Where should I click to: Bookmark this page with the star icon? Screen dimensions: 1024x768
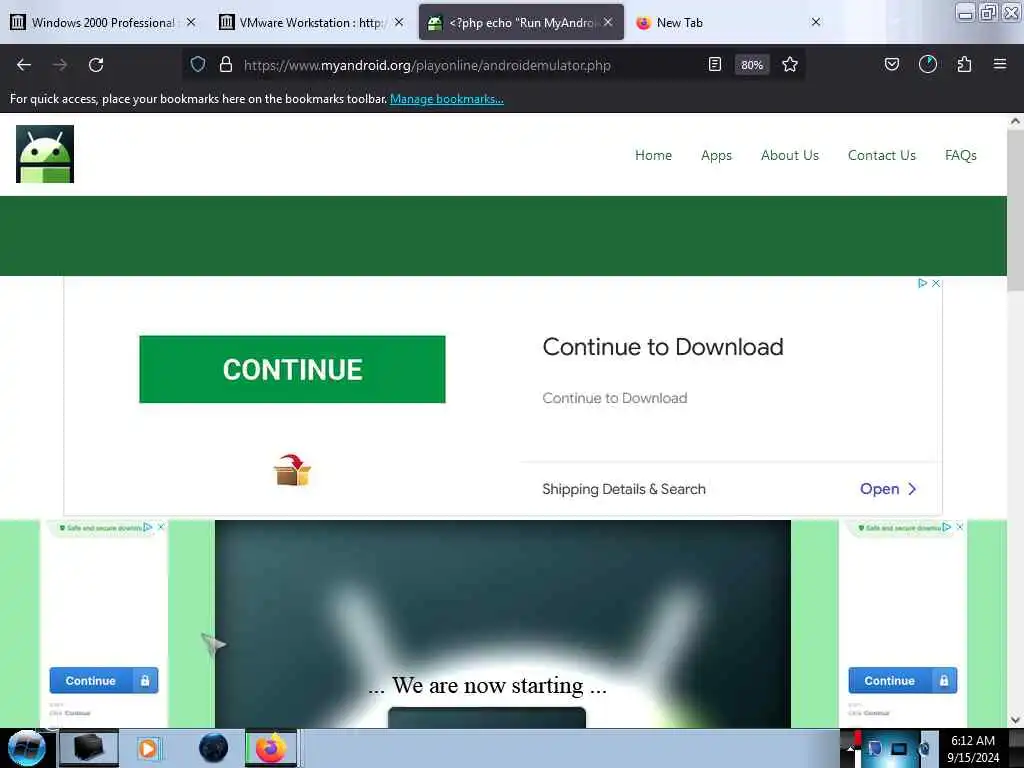[x=790, y=64]
